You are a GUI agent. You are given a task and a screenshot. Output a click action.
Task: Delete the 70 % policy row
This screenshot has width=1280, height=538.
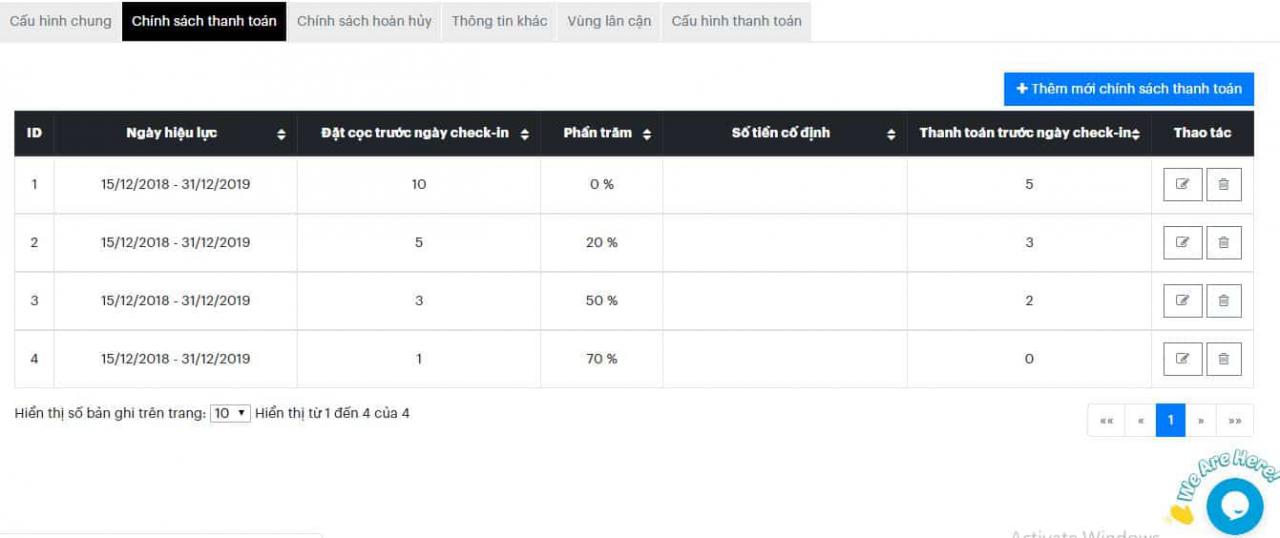point(1223,359)
